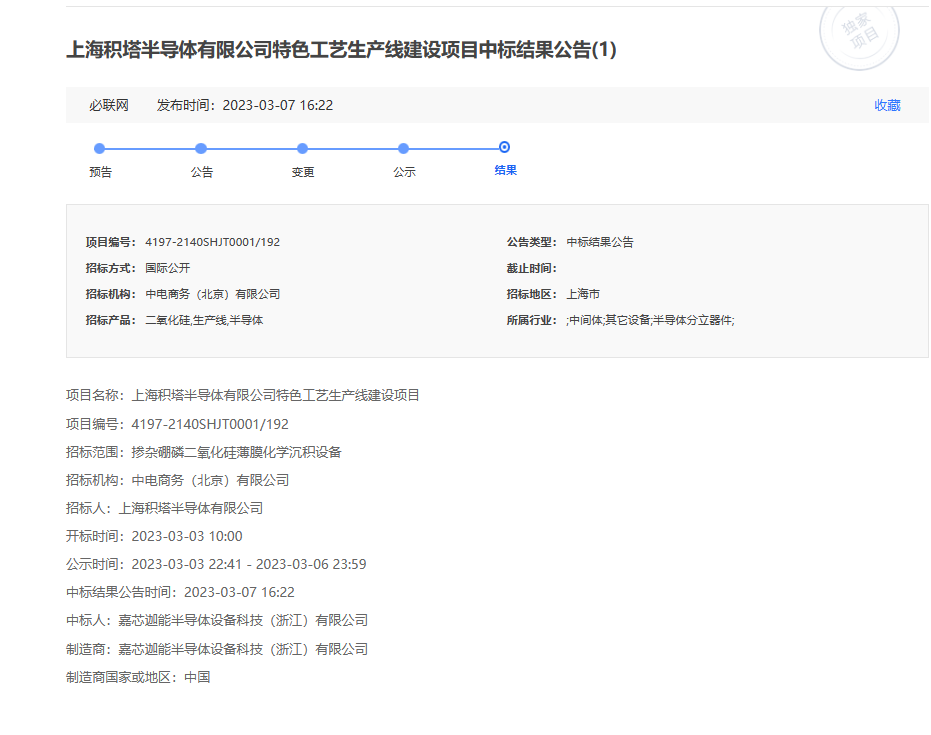The image size is (931, 735).
Task: Click 掺杂硼磷二氧化硅薄膜化学沉积设备 scope text
Action: click(236, 452)
